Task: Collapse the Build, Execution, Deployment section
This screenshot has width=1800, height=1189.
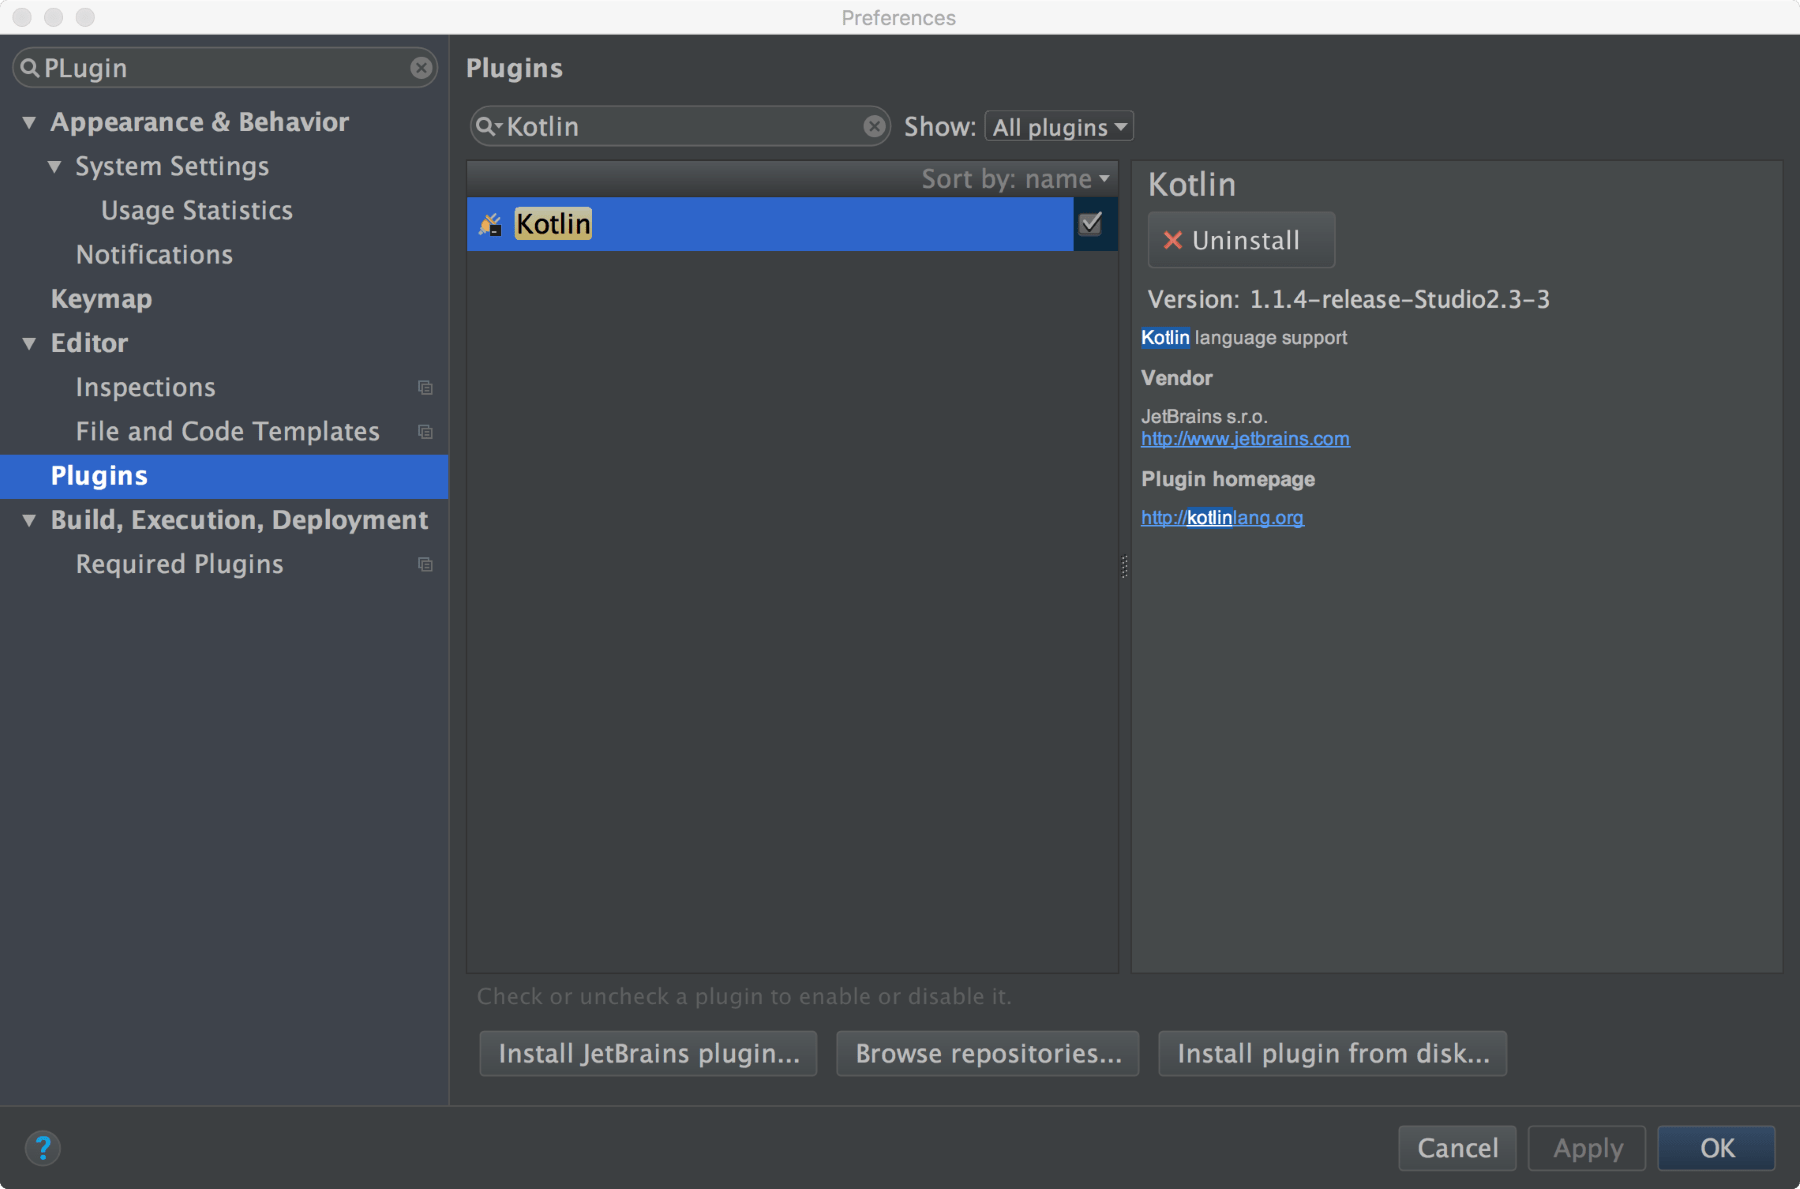Action: click(29, 520)
